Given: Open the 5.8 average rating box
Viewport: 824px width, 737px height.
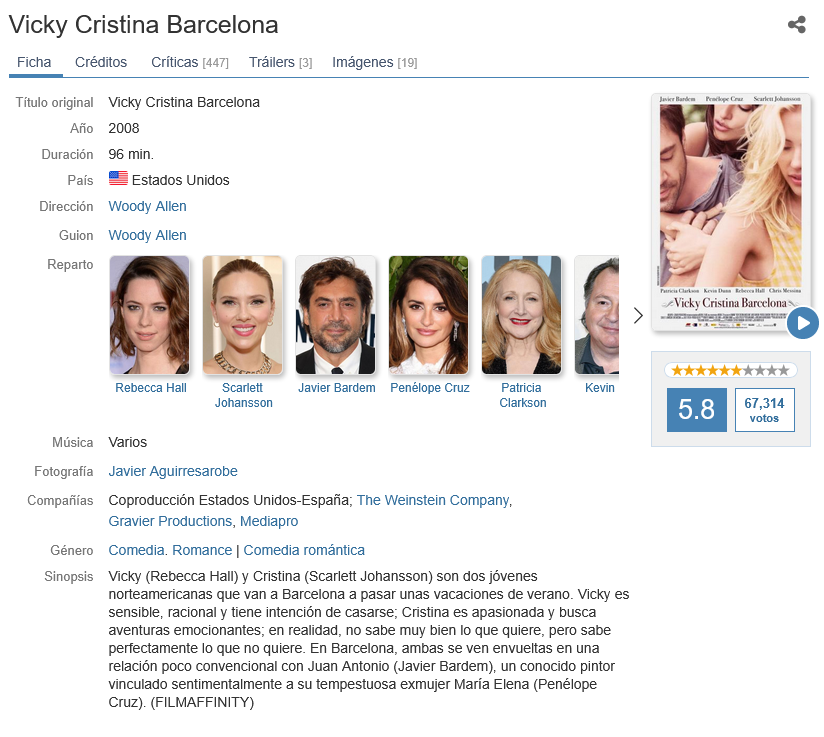Looking at the screenshot, I should [x=696, y=410].
